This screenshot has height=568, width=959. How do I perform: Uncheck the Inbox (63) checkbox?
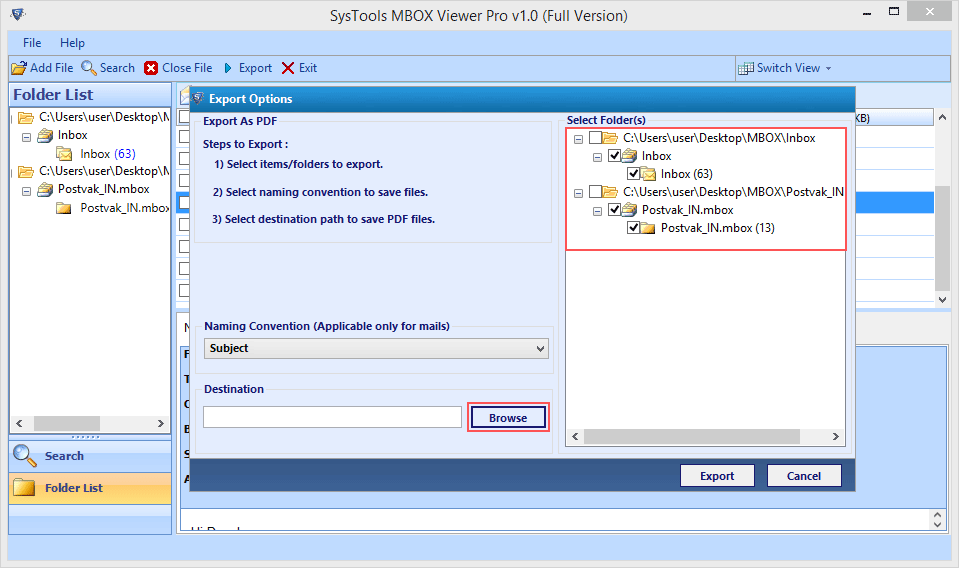[x=634, y=174]
